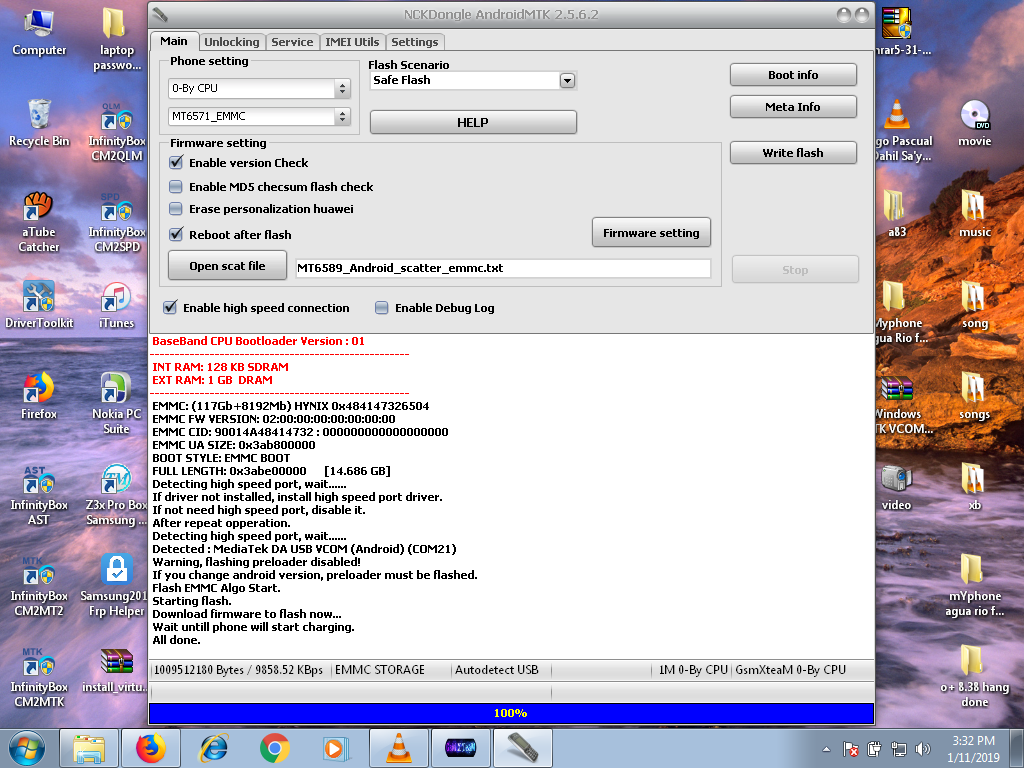
Task: Enable Debug Log checkbox
Action: click(381, 308)
